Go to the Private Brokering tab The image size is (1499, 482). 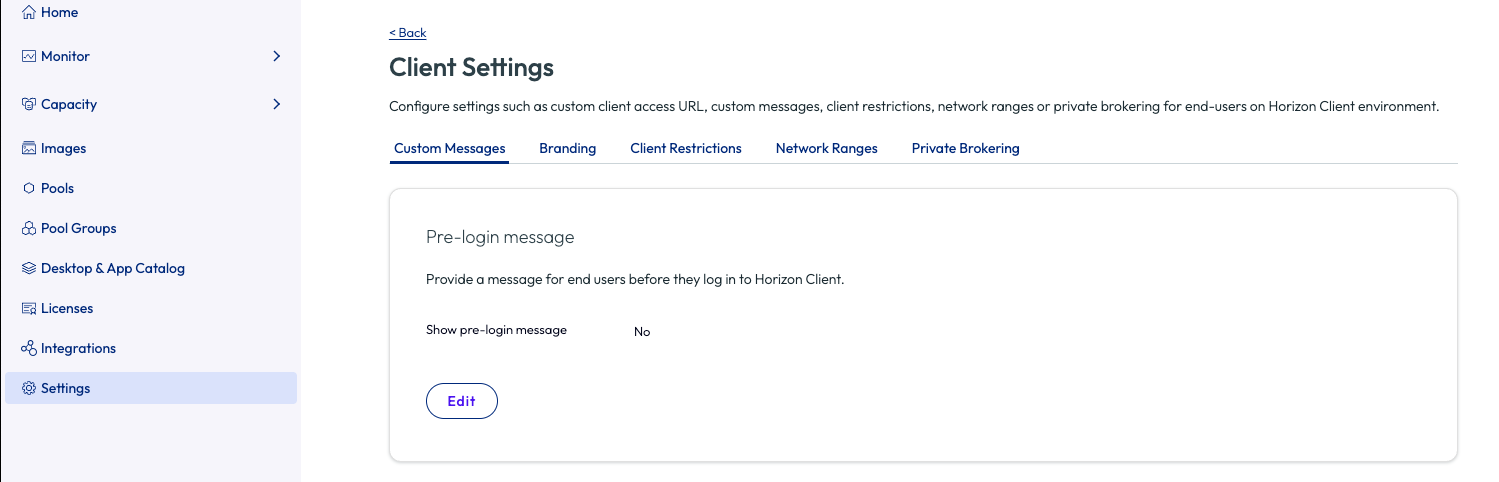point(965,149)
